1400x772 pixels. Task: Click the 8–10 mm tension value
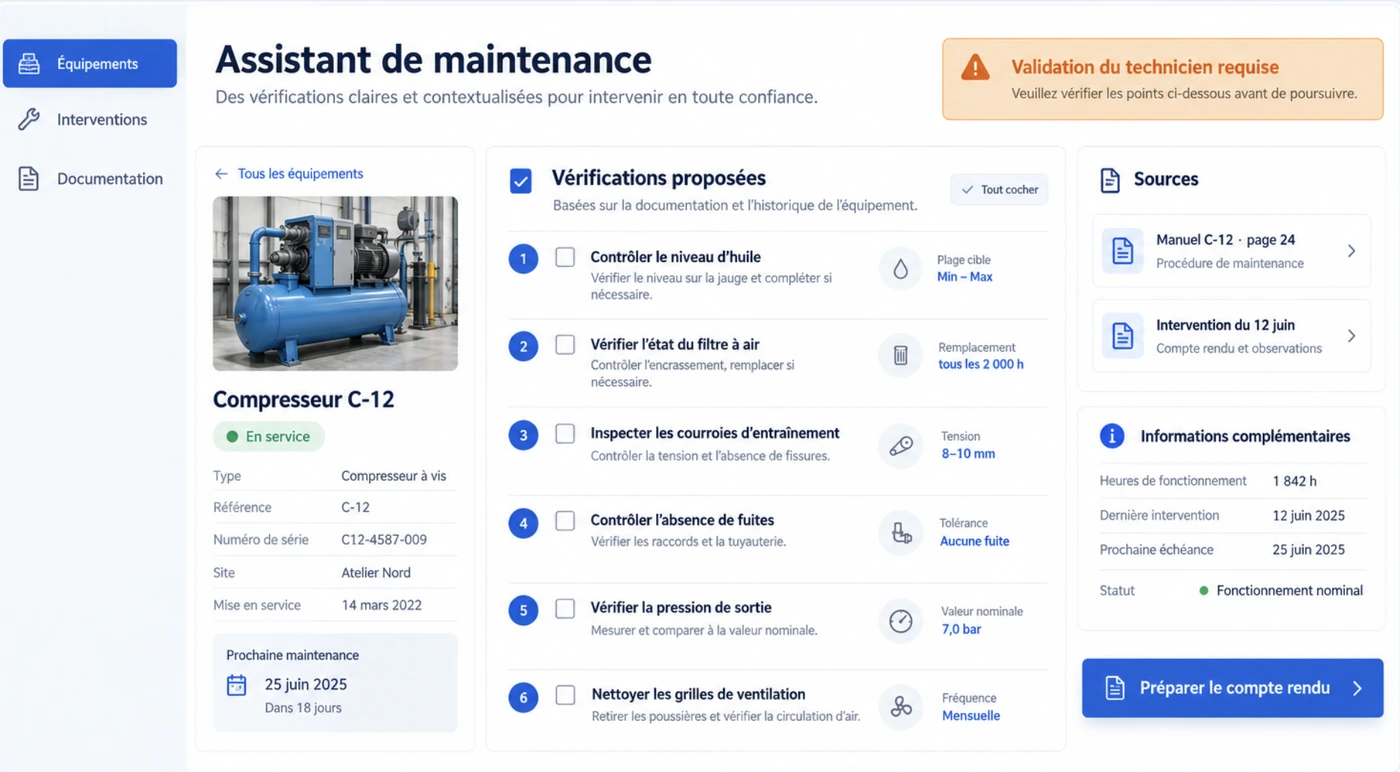[x=968, y=454]
